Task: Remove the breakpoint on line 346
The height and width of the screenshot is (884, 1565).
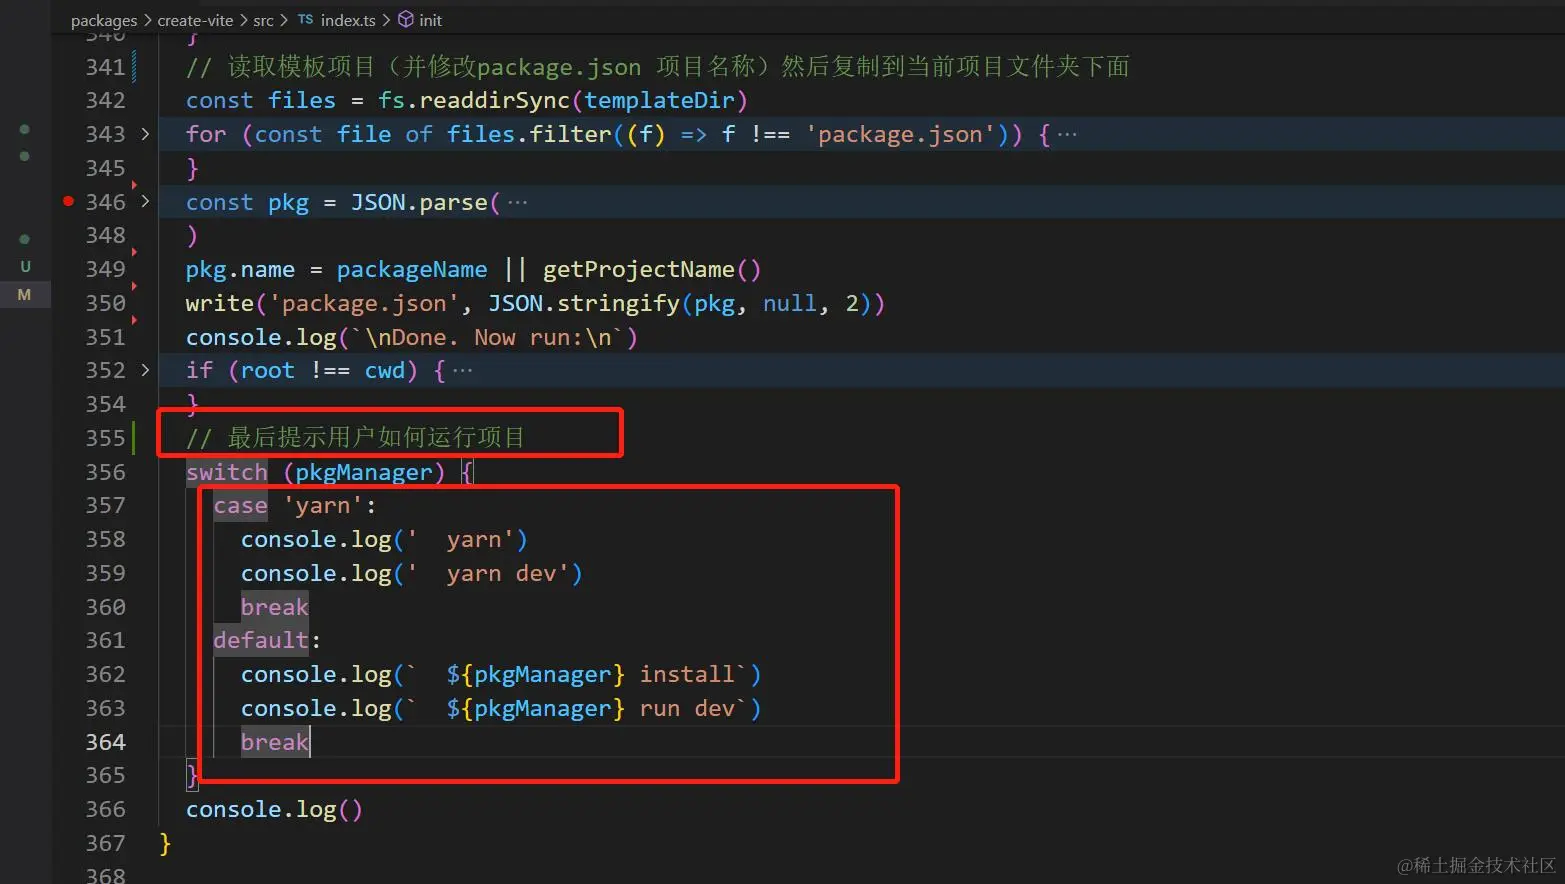Action: (x=68, y=201)
